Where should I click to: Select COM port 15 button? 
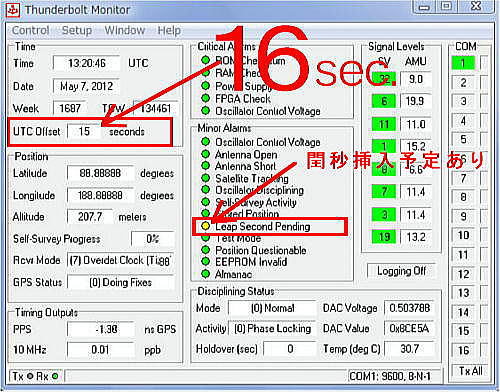click(x=463, y=331)
